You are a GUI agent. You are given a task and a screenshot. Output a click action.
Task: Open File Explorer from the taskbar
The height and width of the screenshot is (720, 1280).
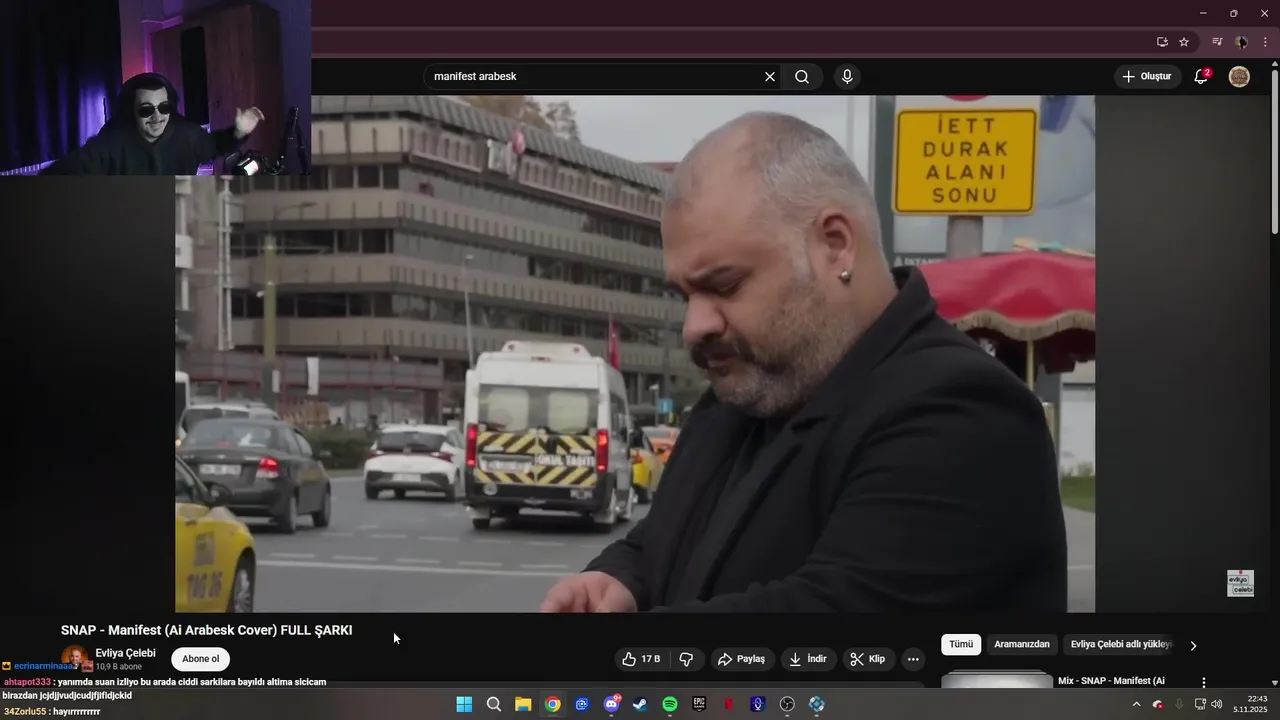523,704
